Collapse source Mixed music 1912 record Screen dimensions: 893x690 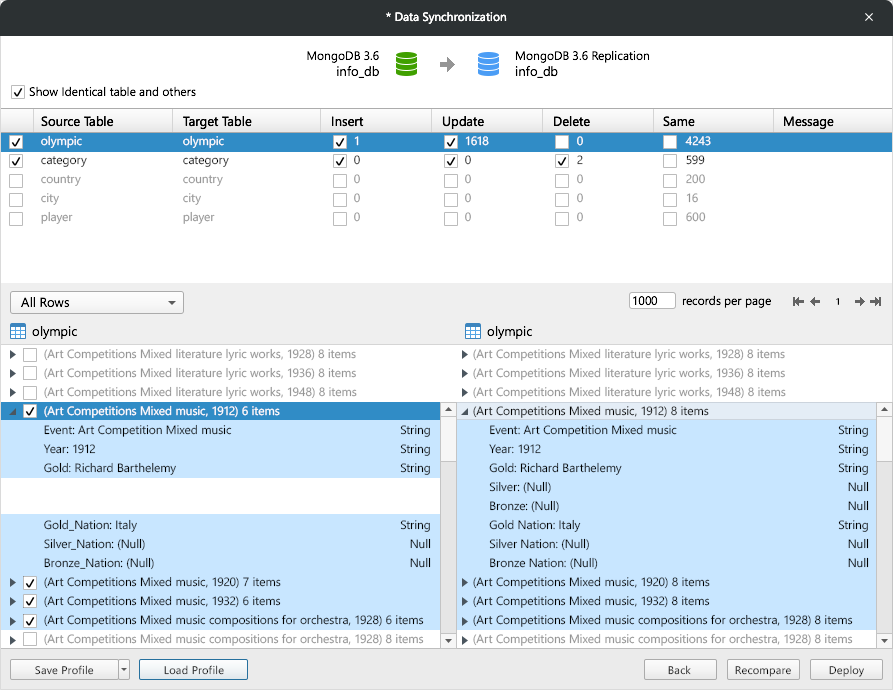click(13, 412)
